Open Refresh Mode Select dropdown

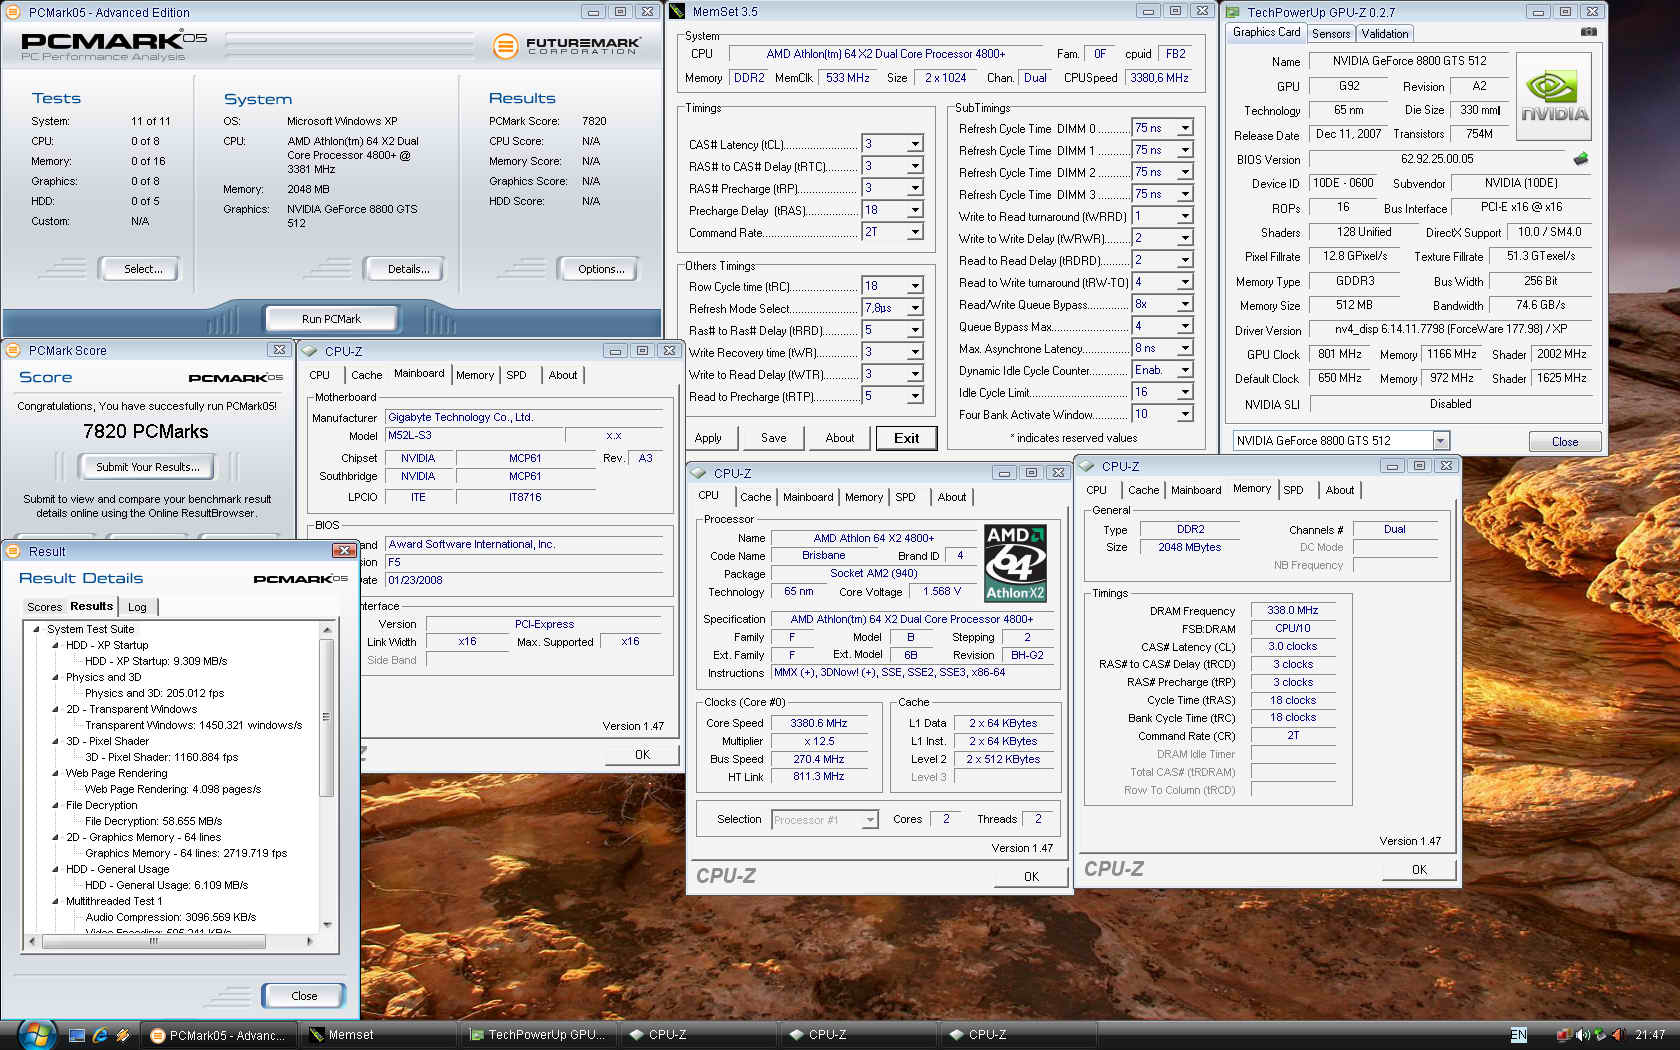pyautogui.click(x=914, y=308)
